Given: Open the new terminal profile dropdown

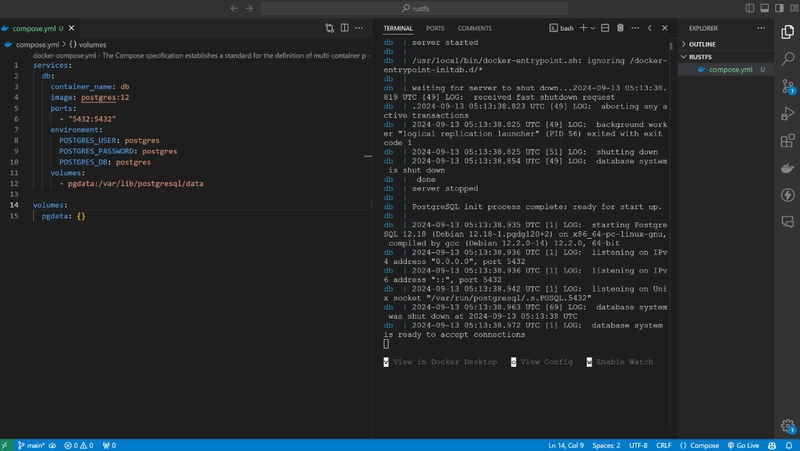Looking at the screenshot, I should coord(592,28).
